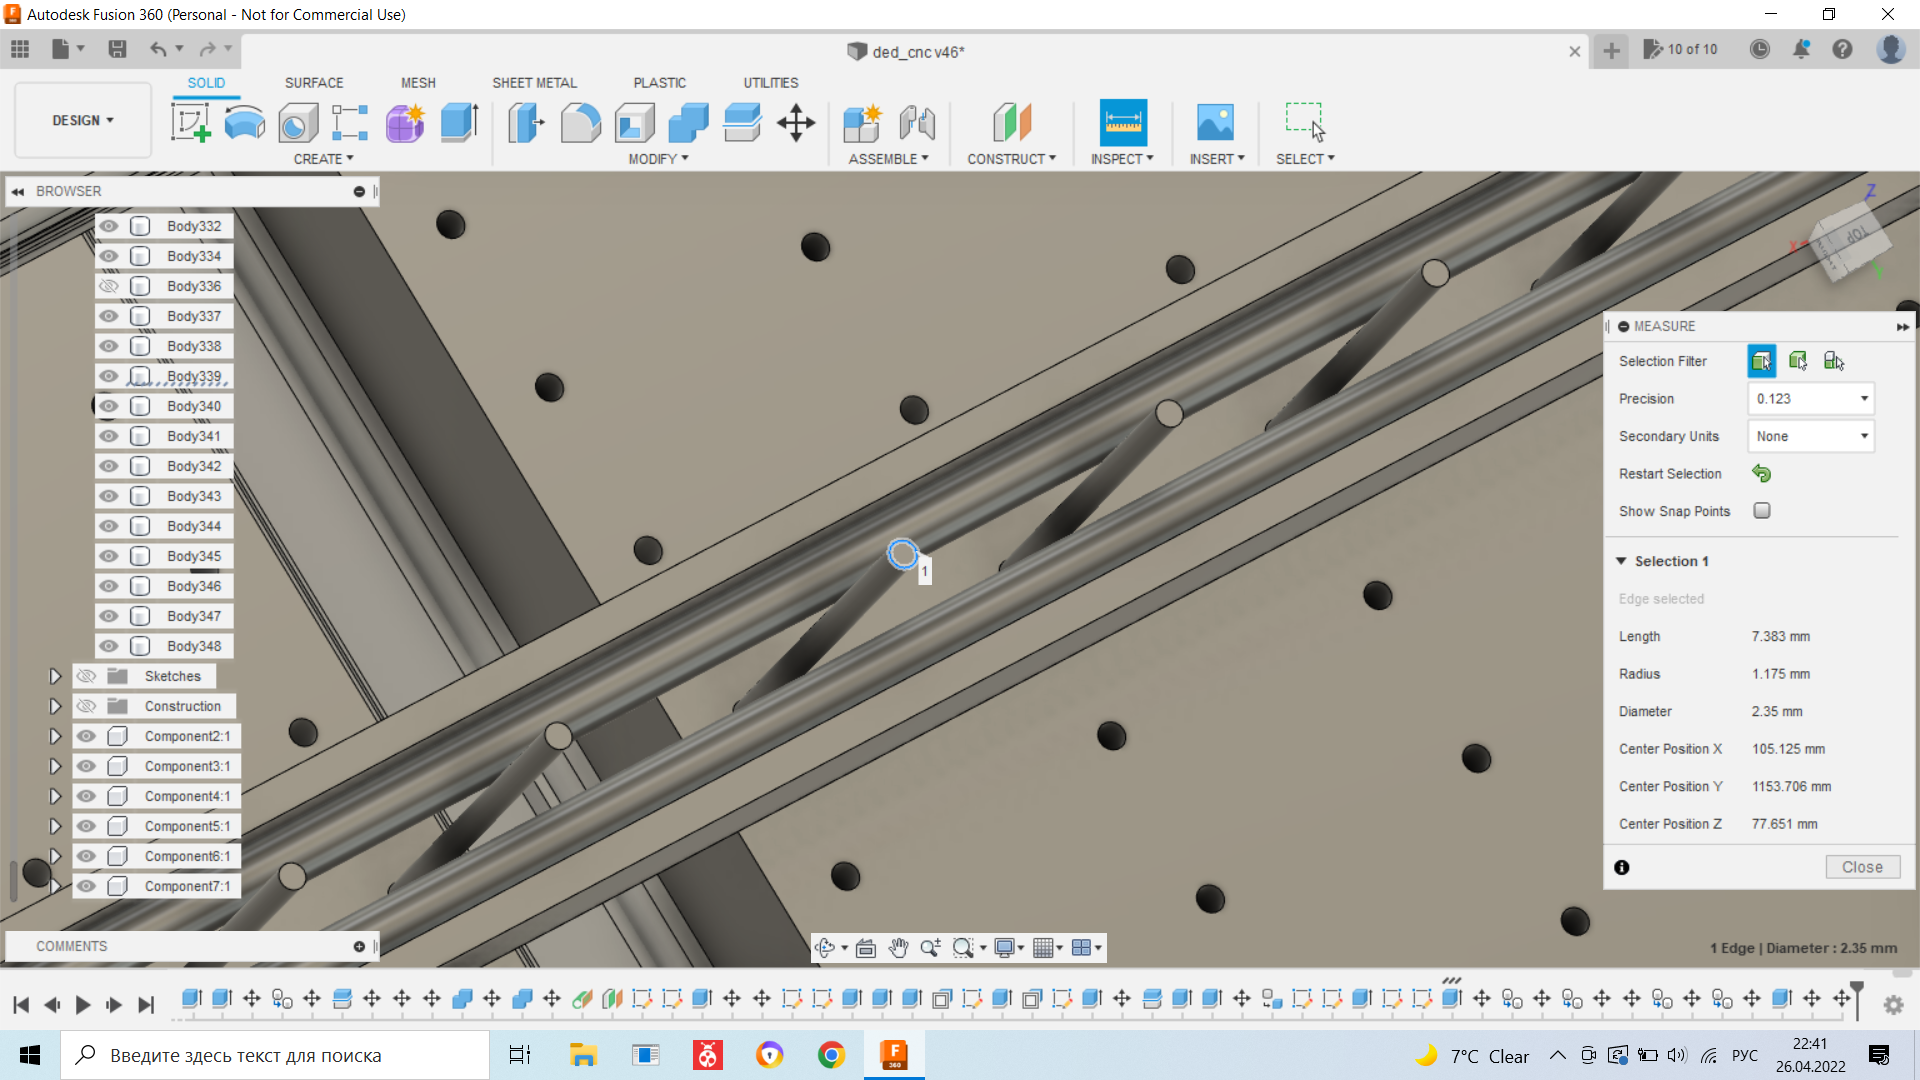This screenshot has width=1920, height=1080.
Task: Show hidden Body336 via eye icon
Action: coord(109,286)
